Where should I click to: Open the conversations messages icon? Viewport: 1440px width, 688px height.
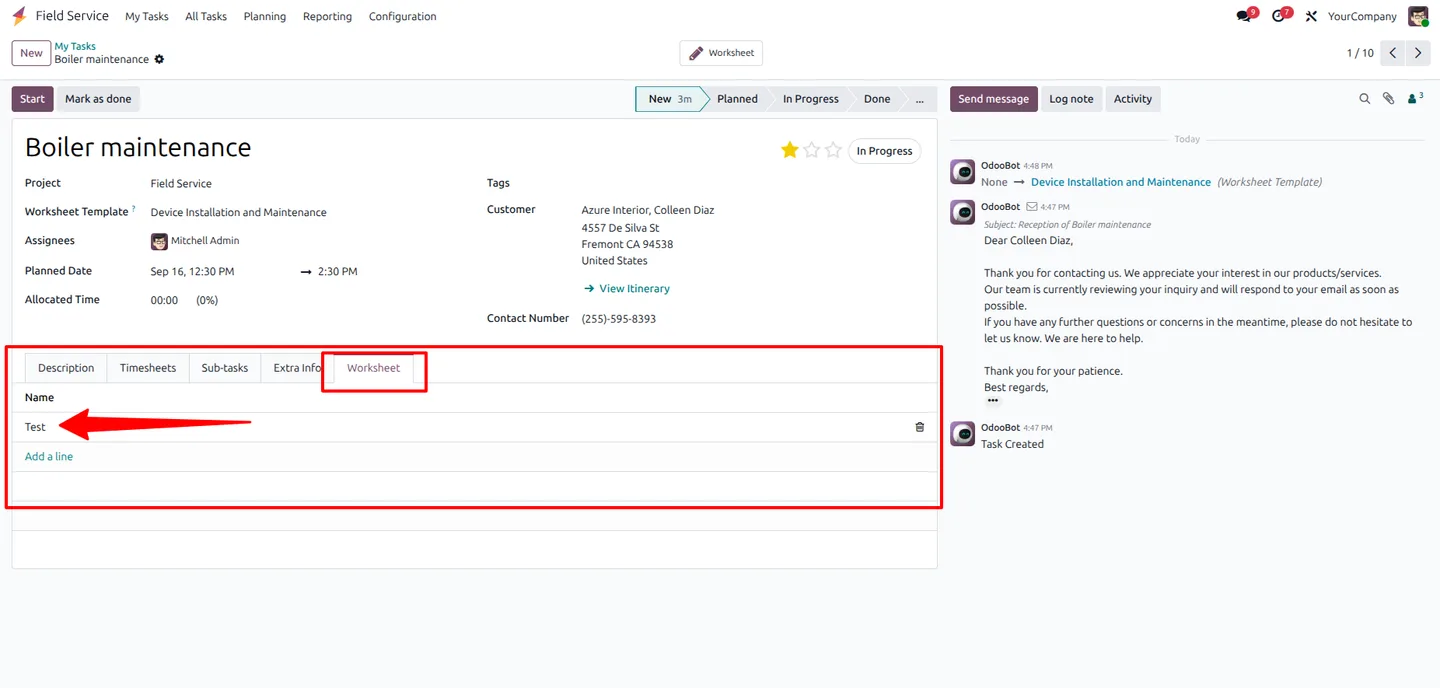[x=1244, y=16]
